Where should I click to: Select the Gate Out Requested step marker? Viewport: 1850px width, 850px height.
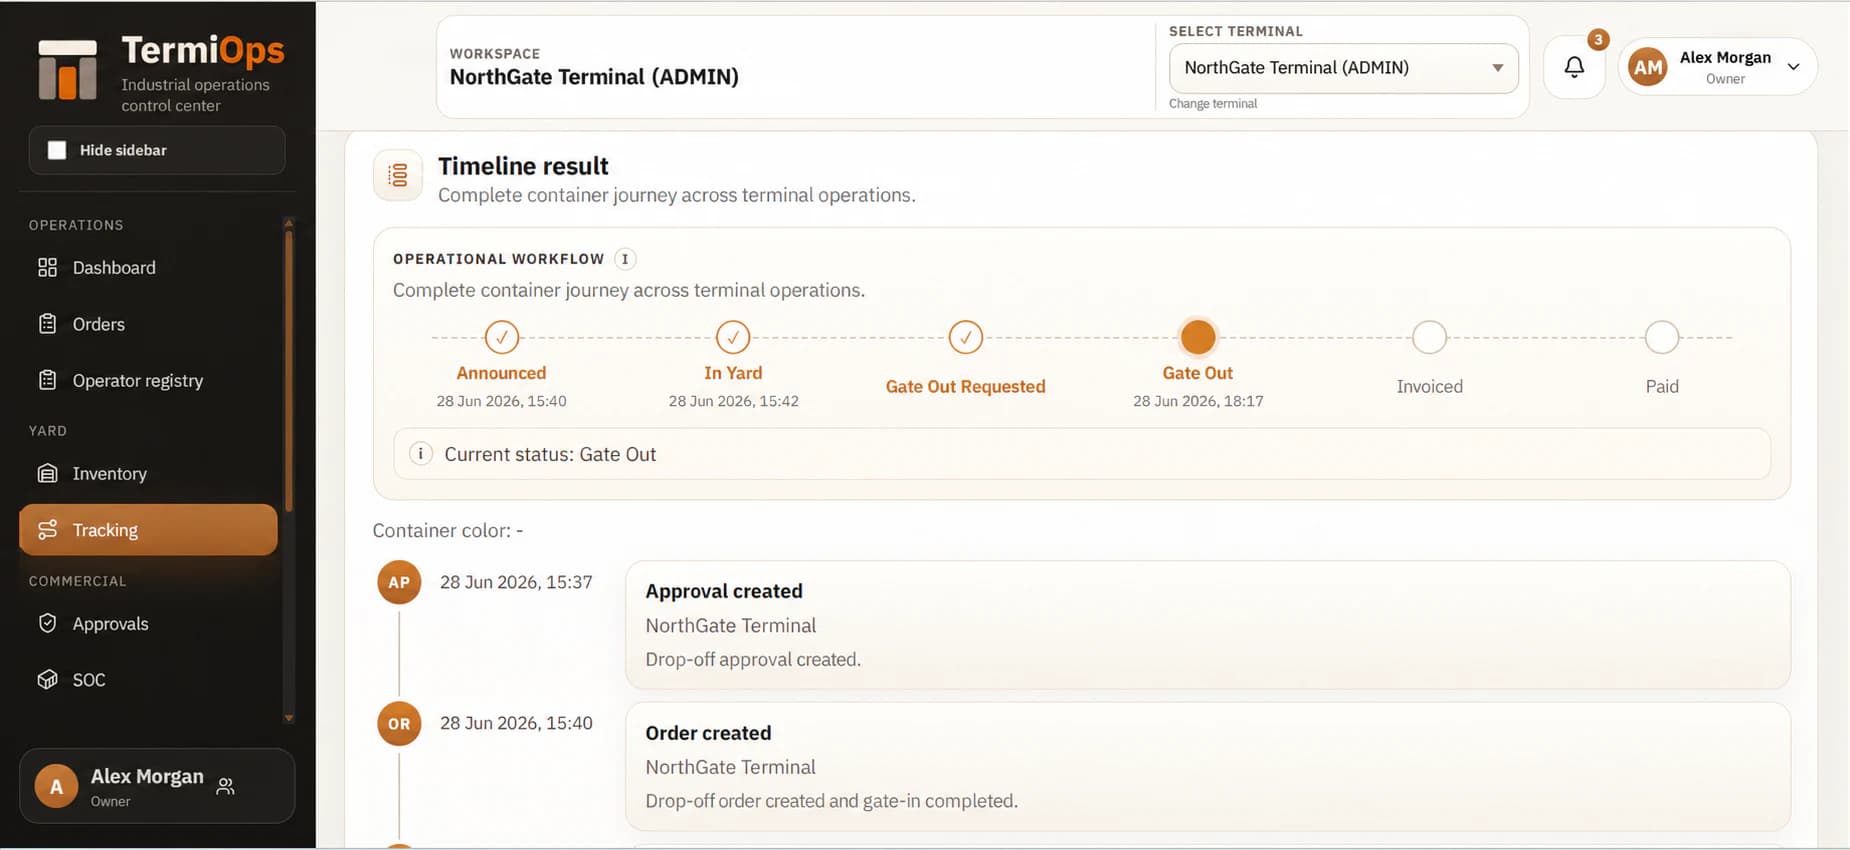(966, 337)
